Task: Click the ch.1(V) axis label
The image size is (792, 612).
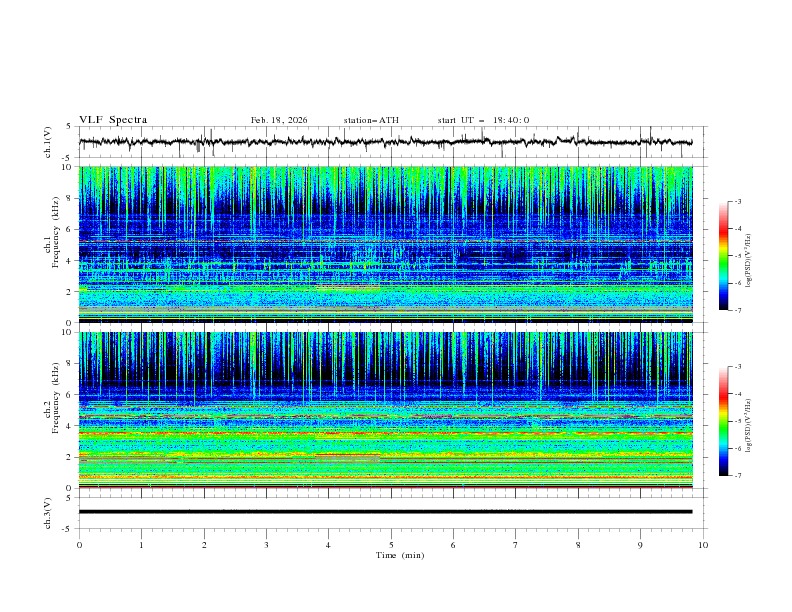Action: pyautogui.click(x=49, y=142)
